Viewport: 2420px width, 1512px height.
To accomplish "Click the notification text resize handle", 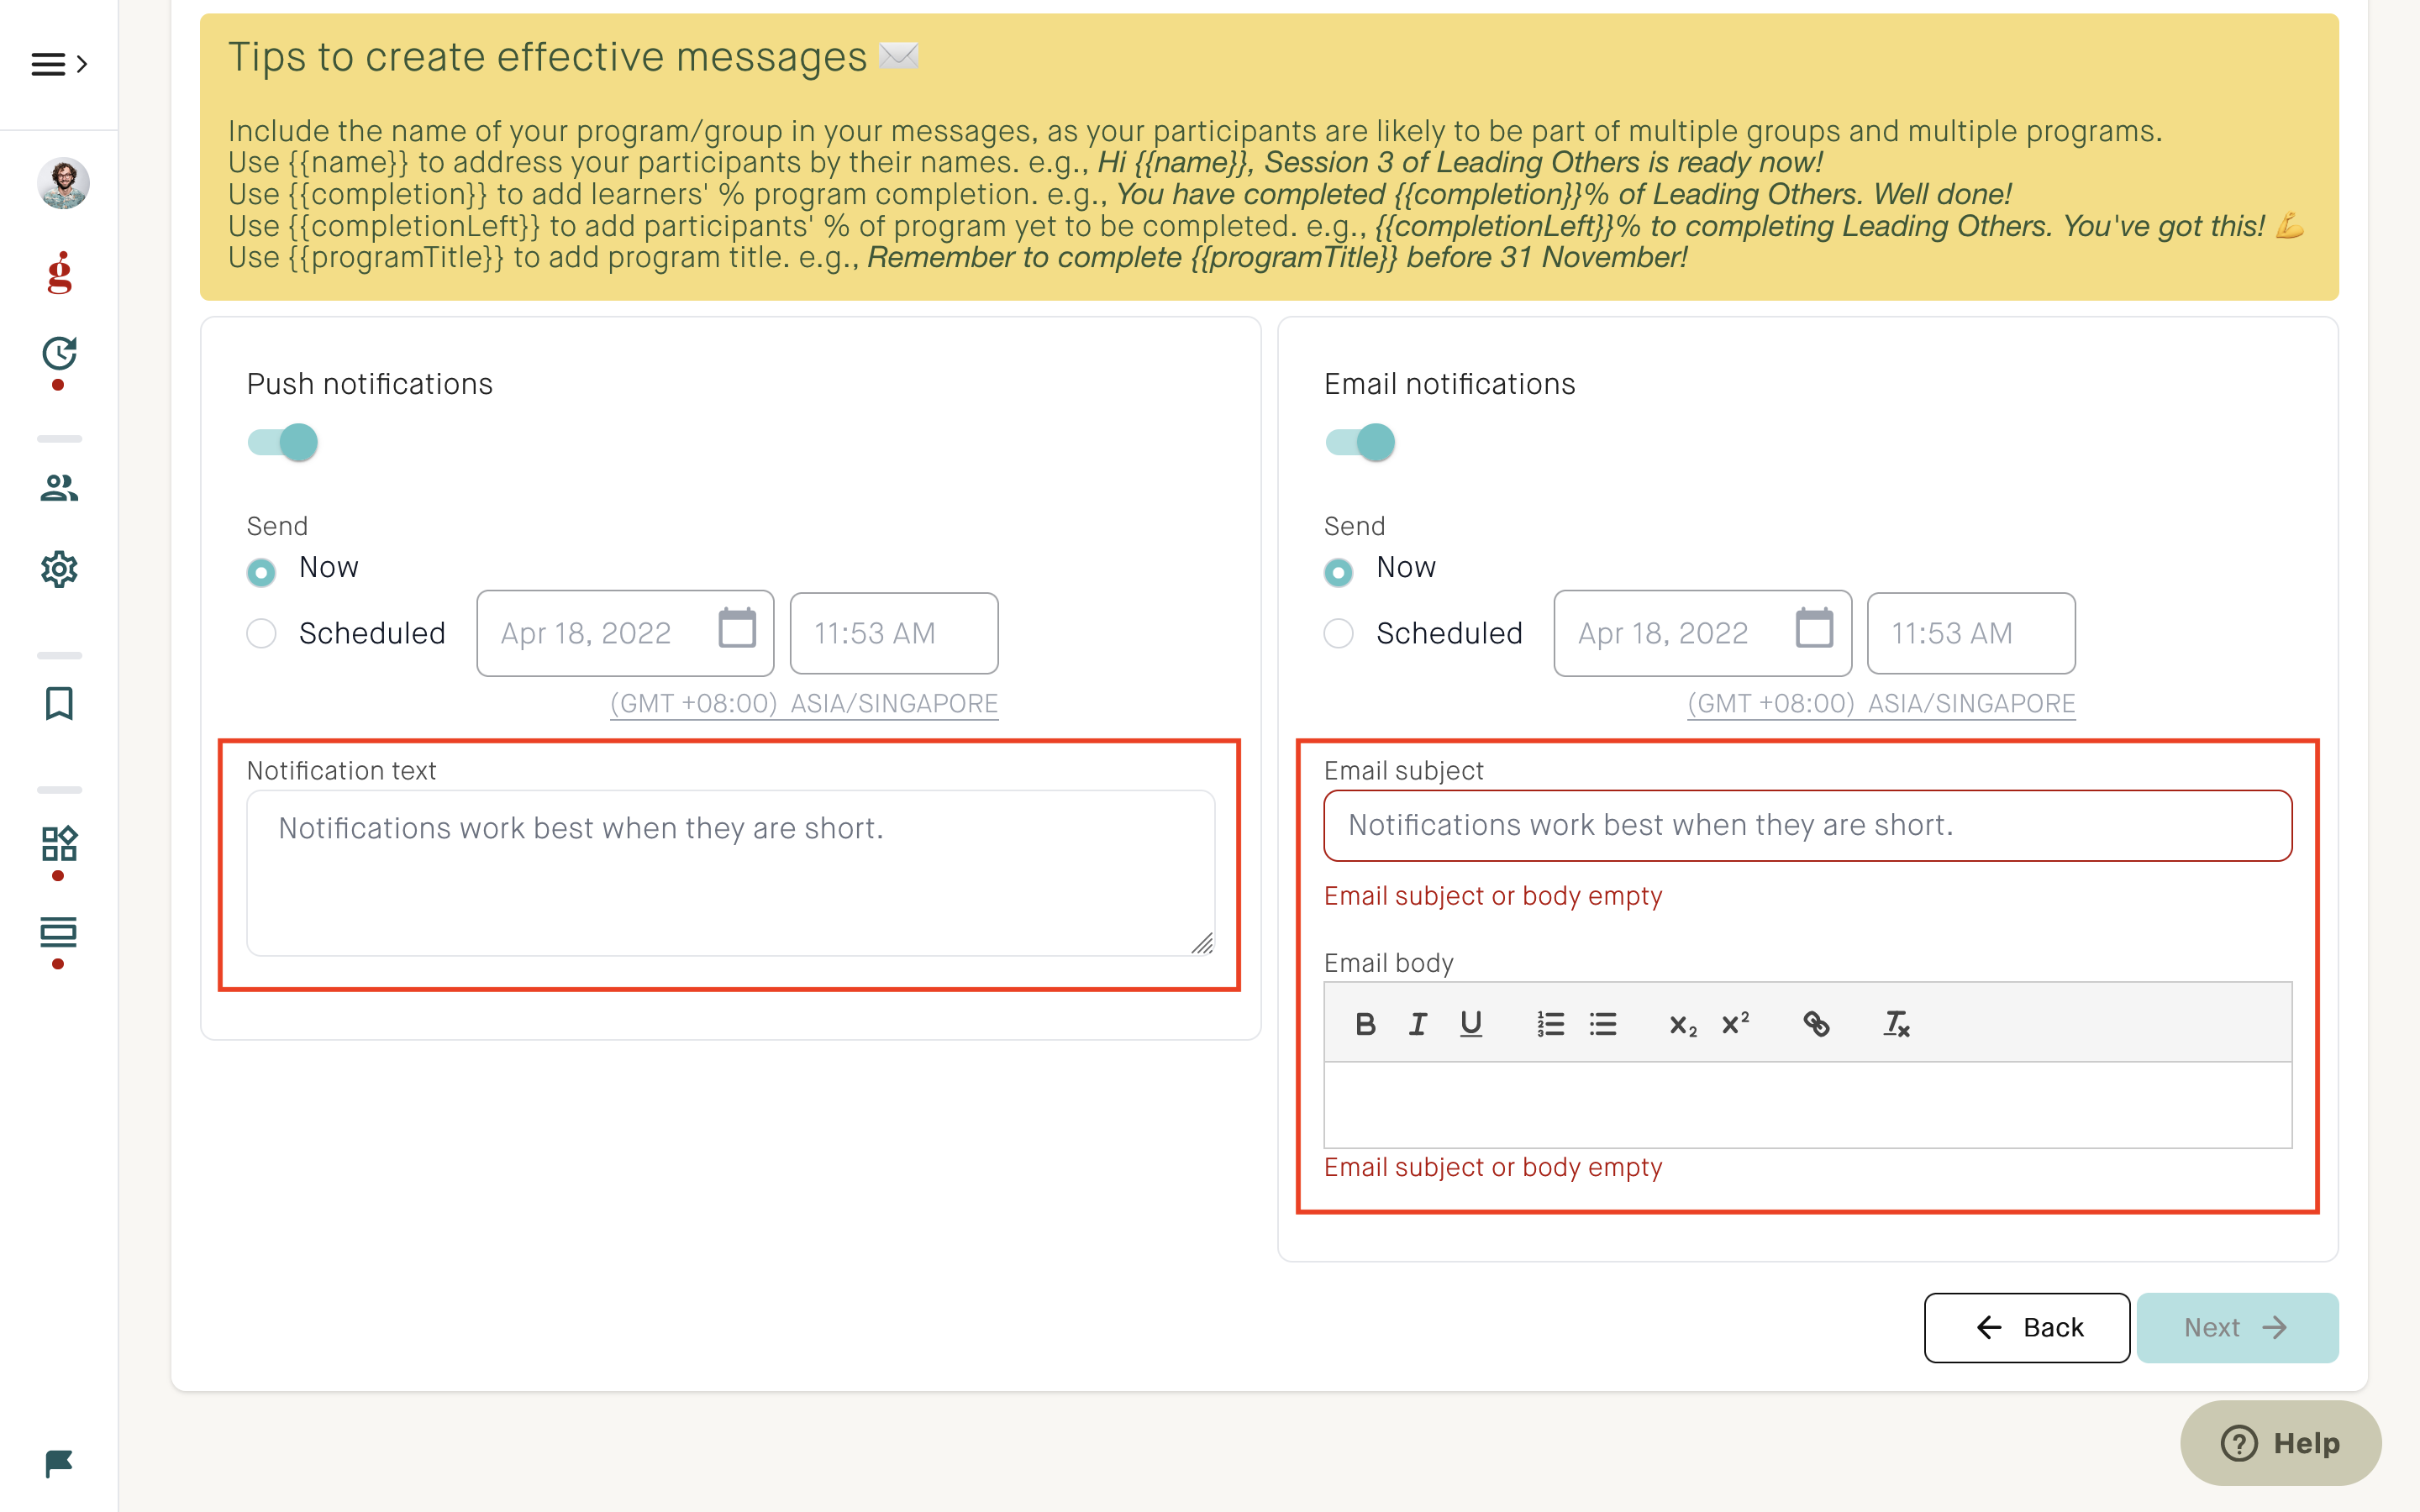I will pos(1202,943).
